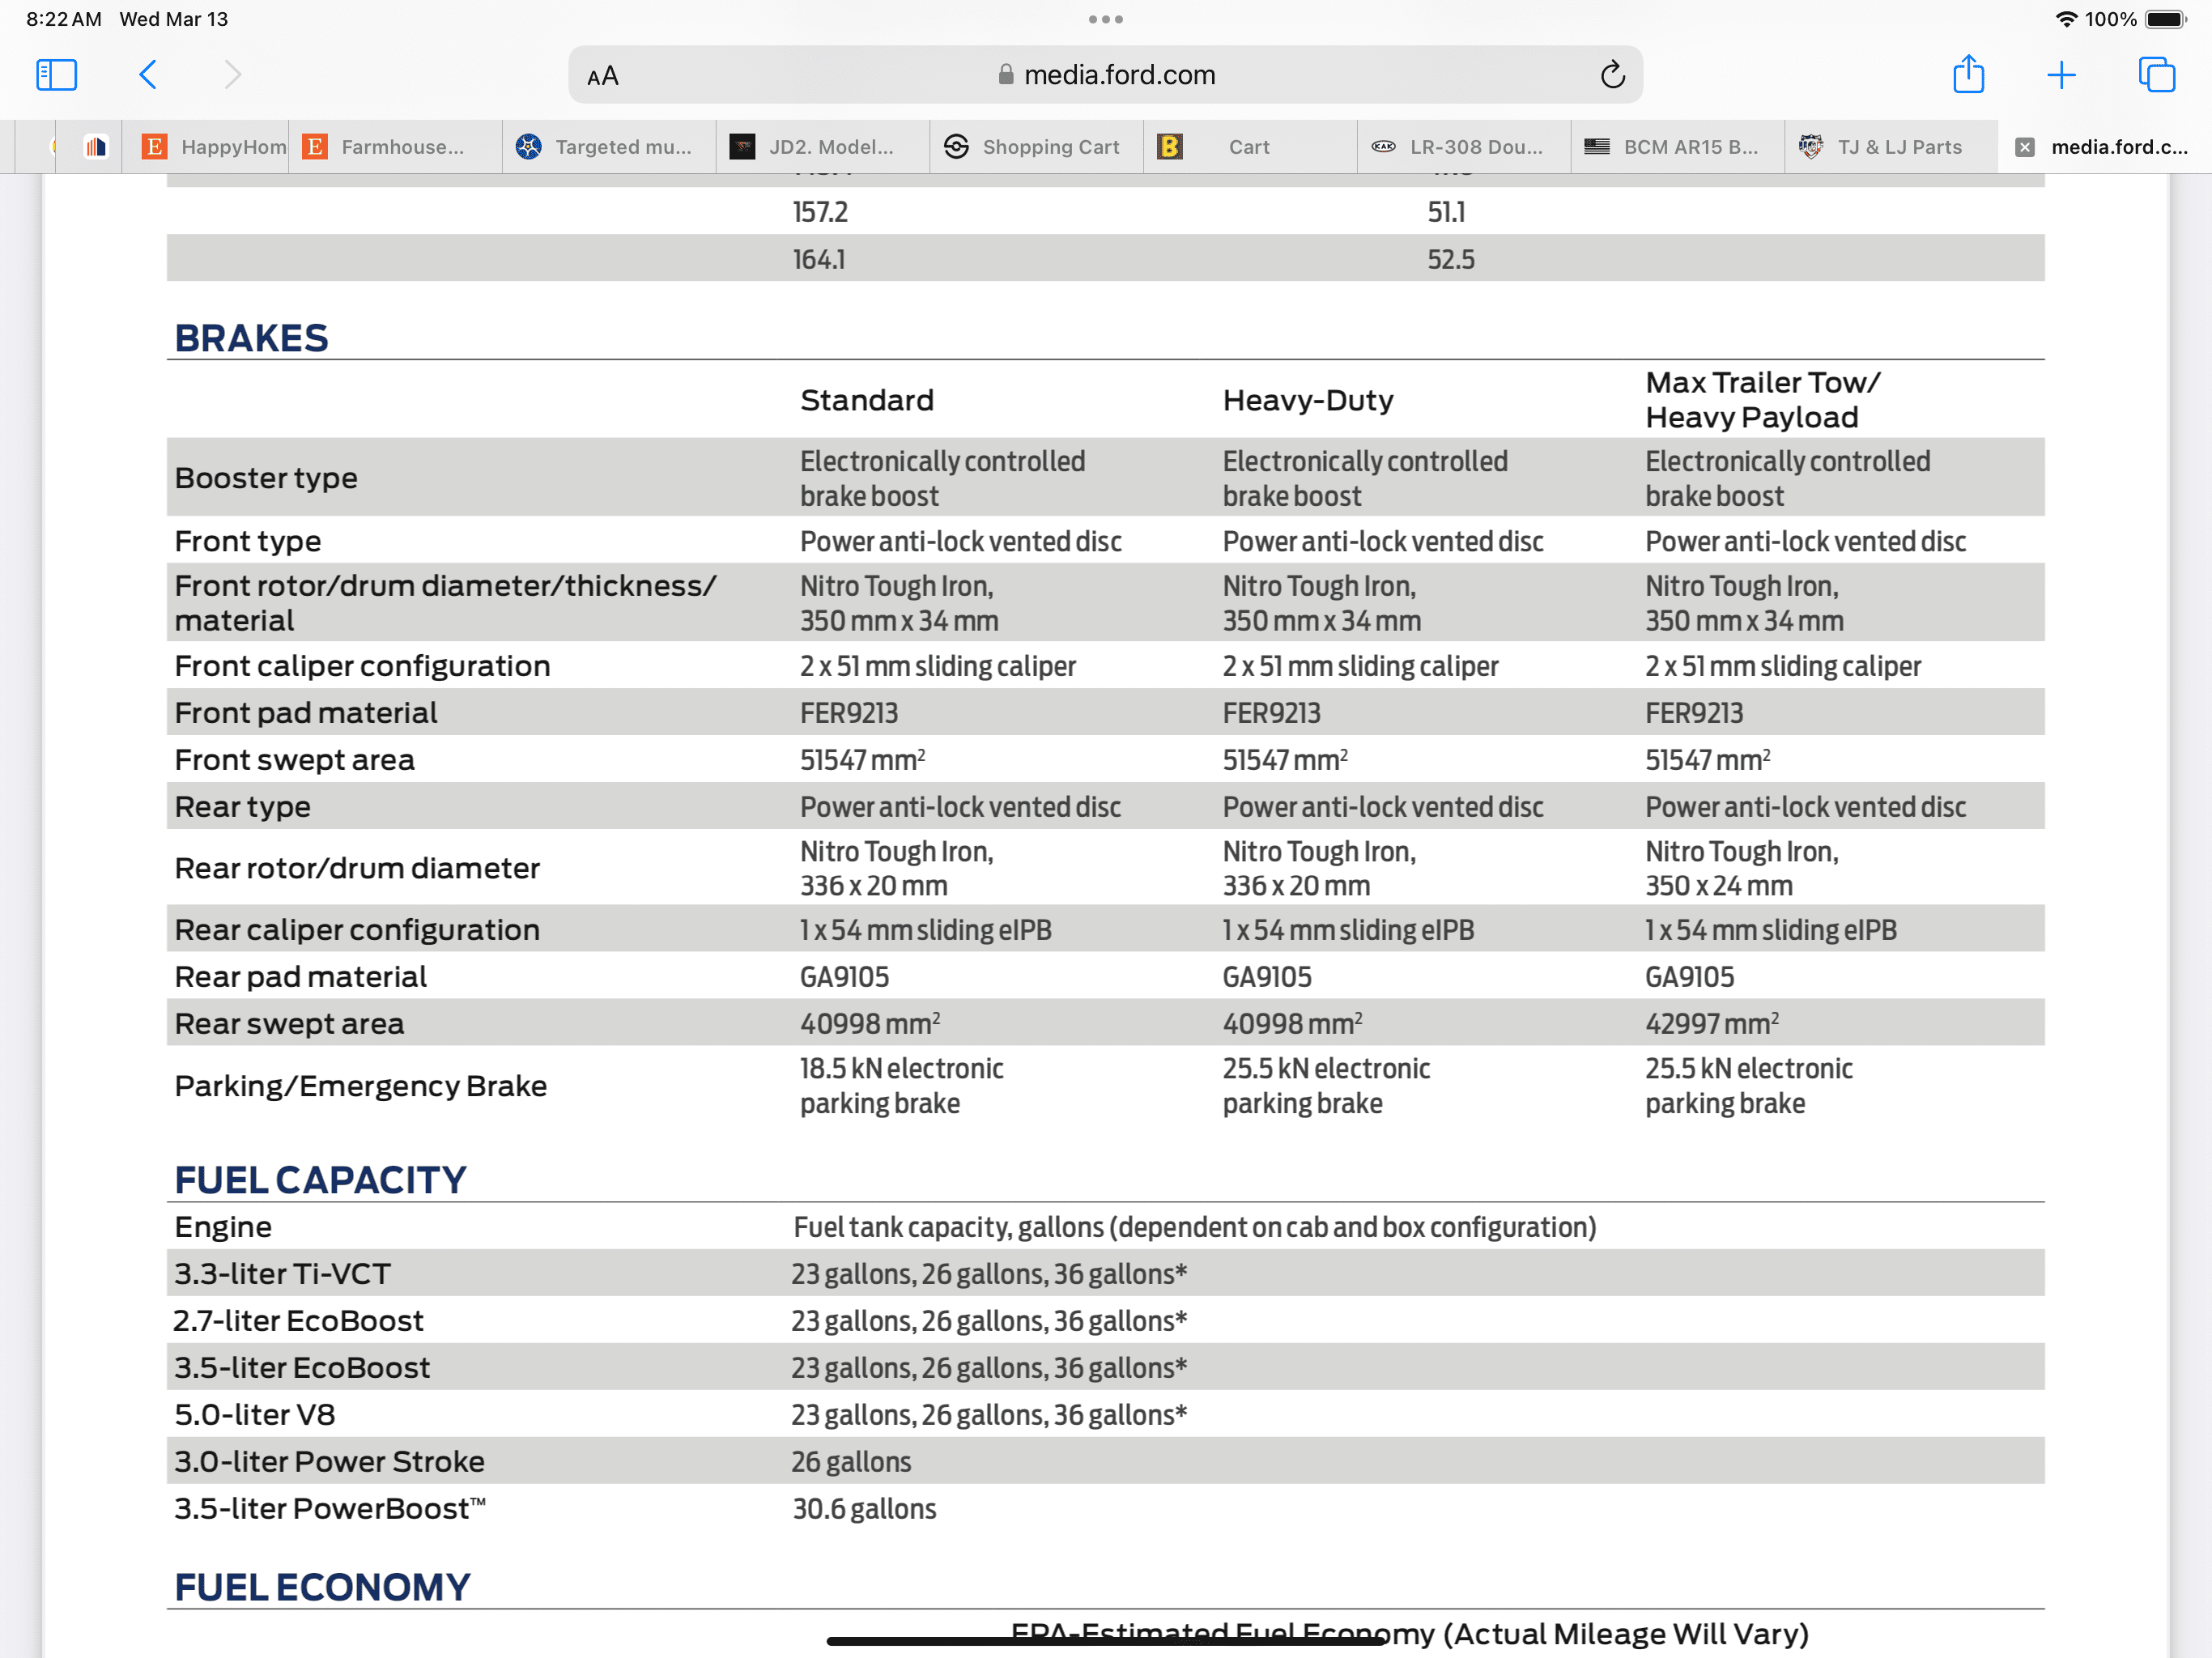Select the Rear caliper configuration label
Viewport: 2212px width, 1658px height.
pos(357,930)
